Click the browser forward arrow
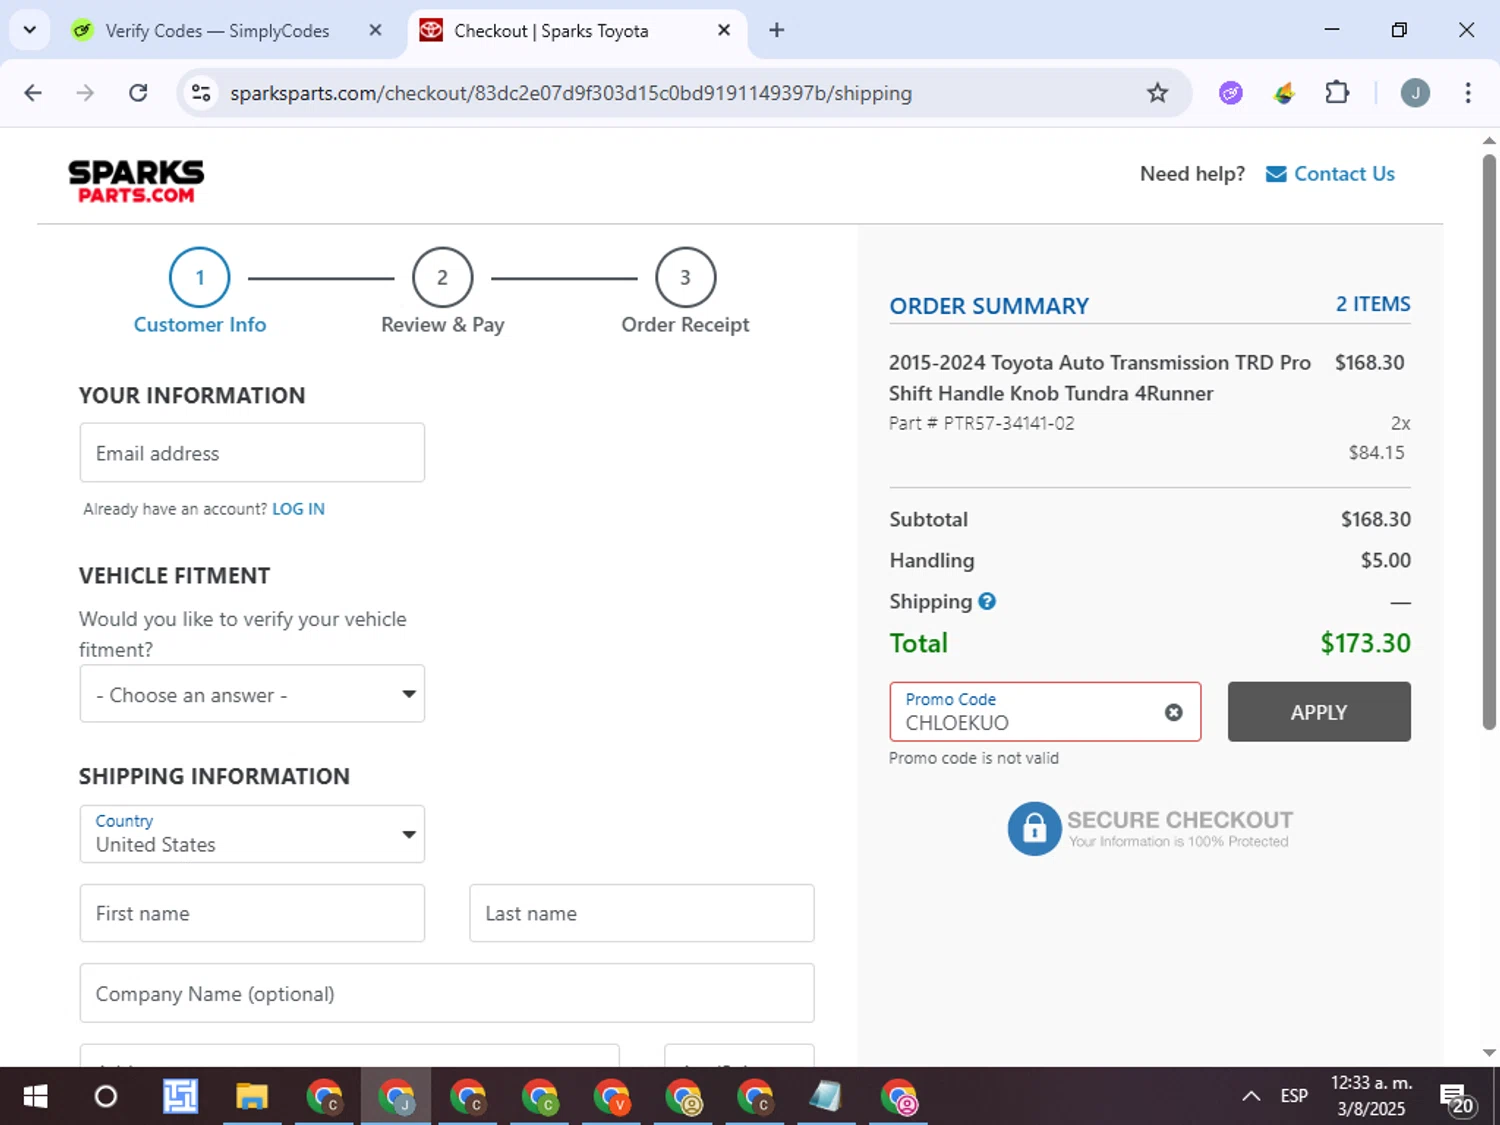This screenshot has height=1125, width=1500. [86, 93]
